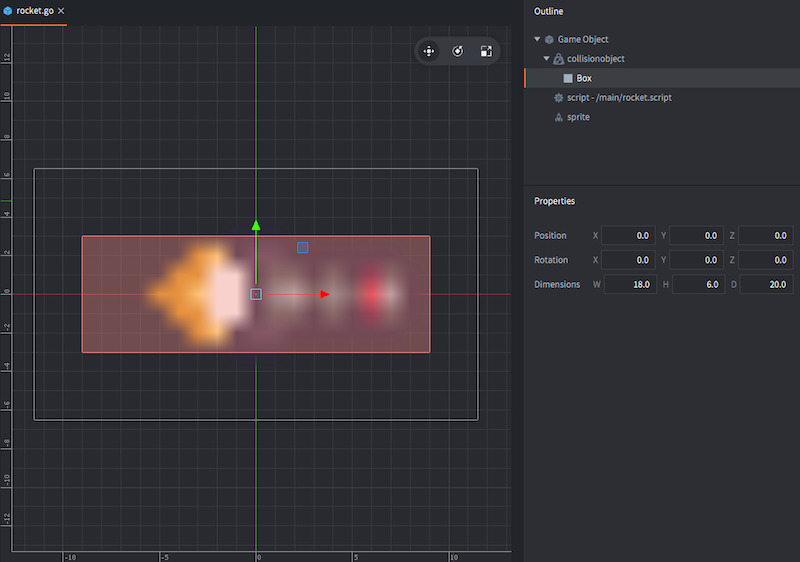
Task: Click the Dimensions H field showing 6.0
Action: [698, 285]
